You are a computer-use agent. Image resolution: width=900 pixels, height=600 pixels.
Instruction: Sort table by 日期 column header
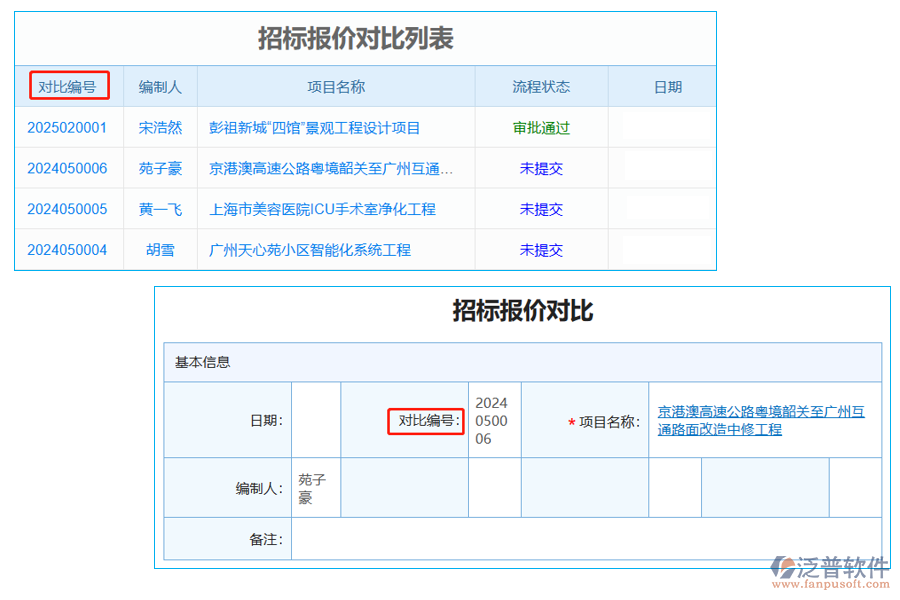click(x=667, y=86)
